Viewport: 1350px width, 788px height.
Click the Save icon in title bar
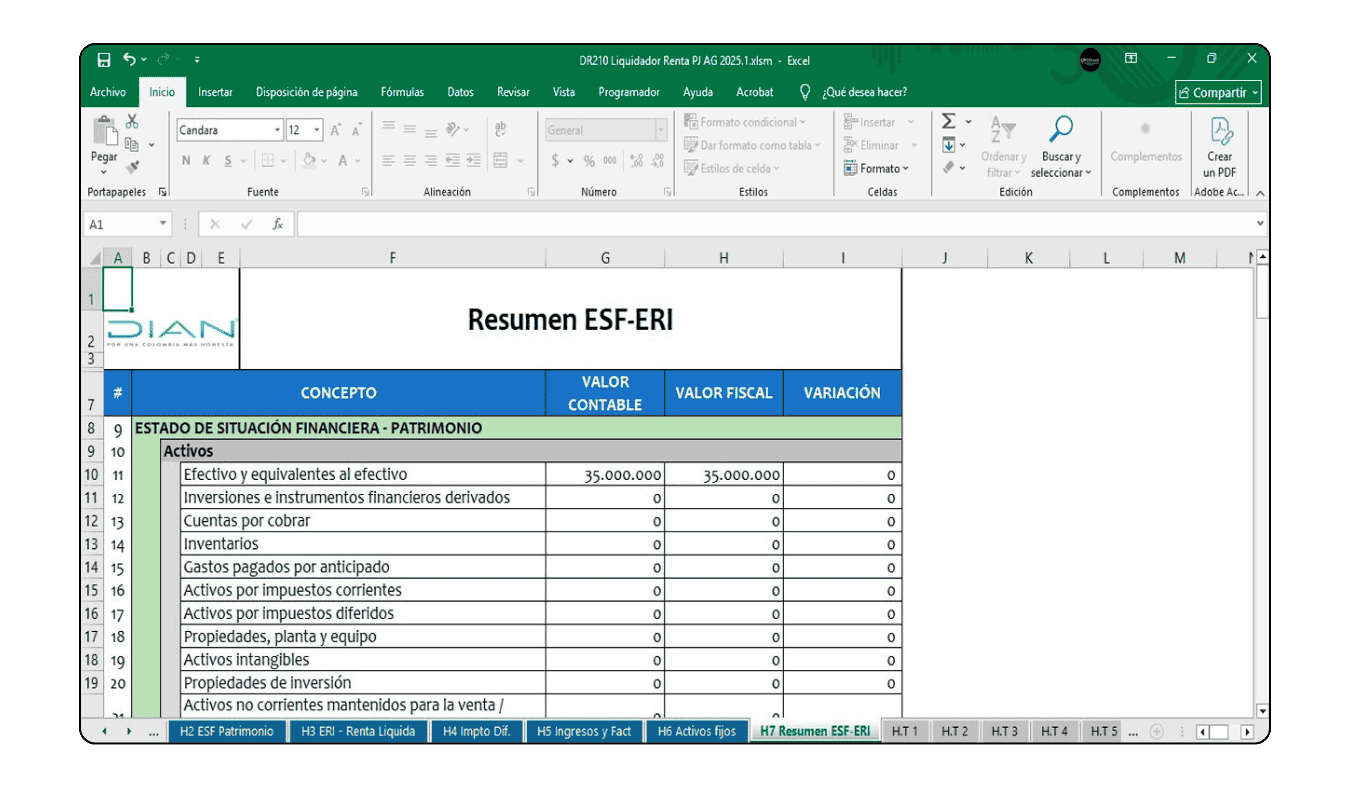tap(104, 60)
